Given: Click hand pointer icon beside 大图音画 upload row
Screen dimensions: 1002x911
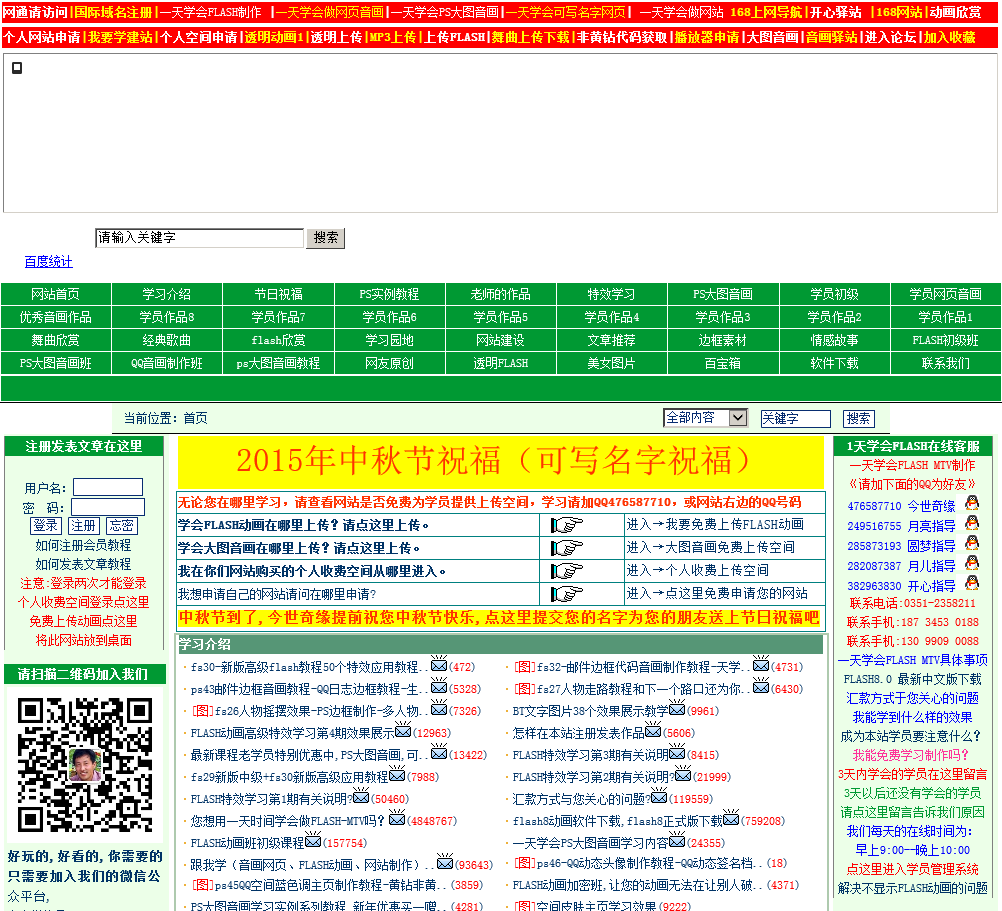Looking at the screenshot, I should pos(567,548).
